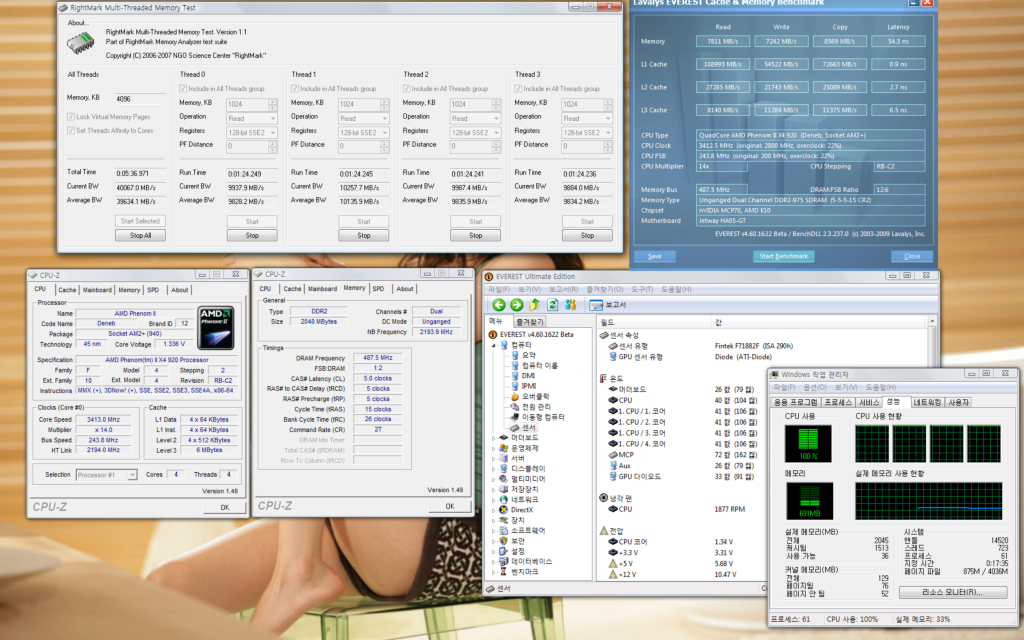The height and width of the screenshot is (640, 1024).
Task: Click the shield icon of 보안 tree item
Action: [504, 541]
